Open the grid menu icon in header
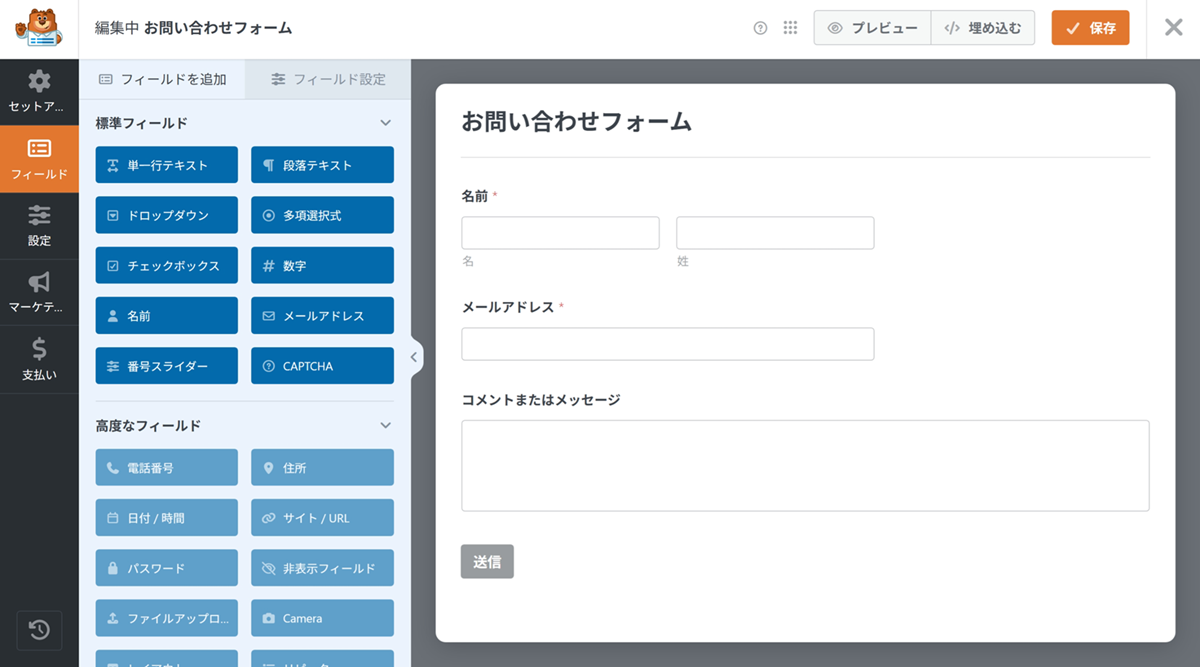 tap(790, 28)
